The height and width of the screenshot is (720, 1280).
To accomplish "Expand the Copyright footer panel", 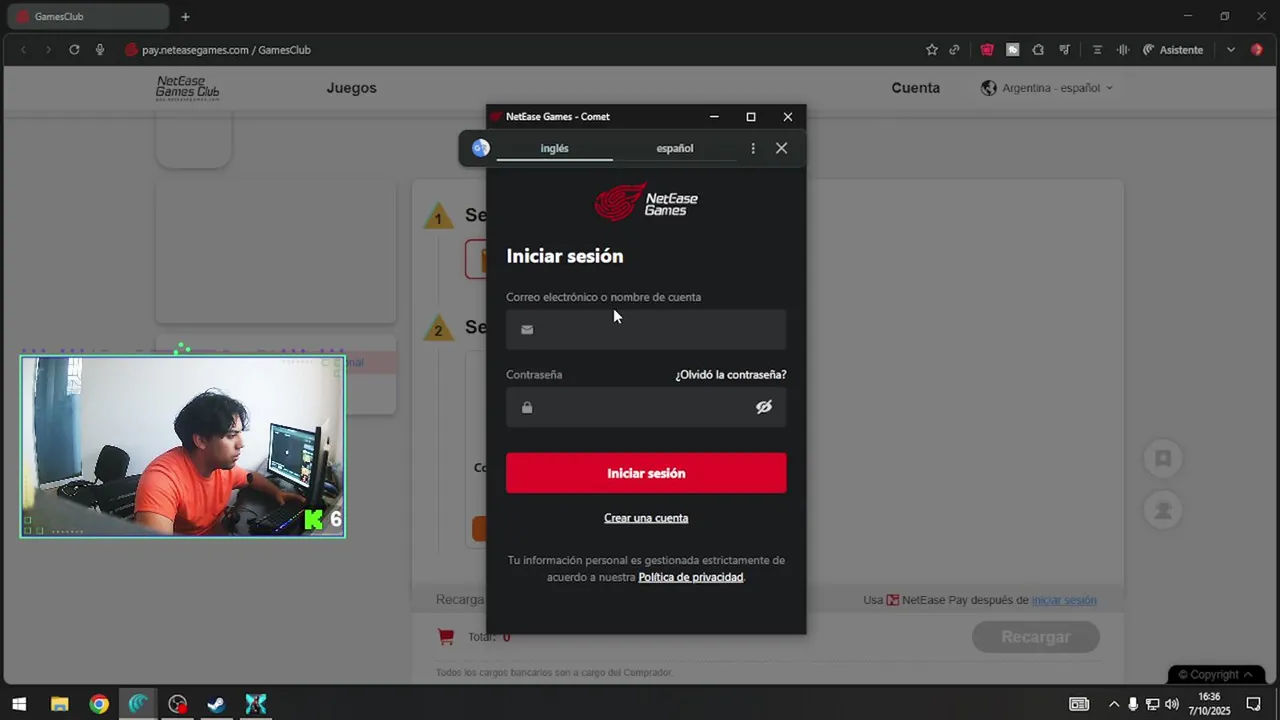I will pyautogui.click(x=1216, y=674).
